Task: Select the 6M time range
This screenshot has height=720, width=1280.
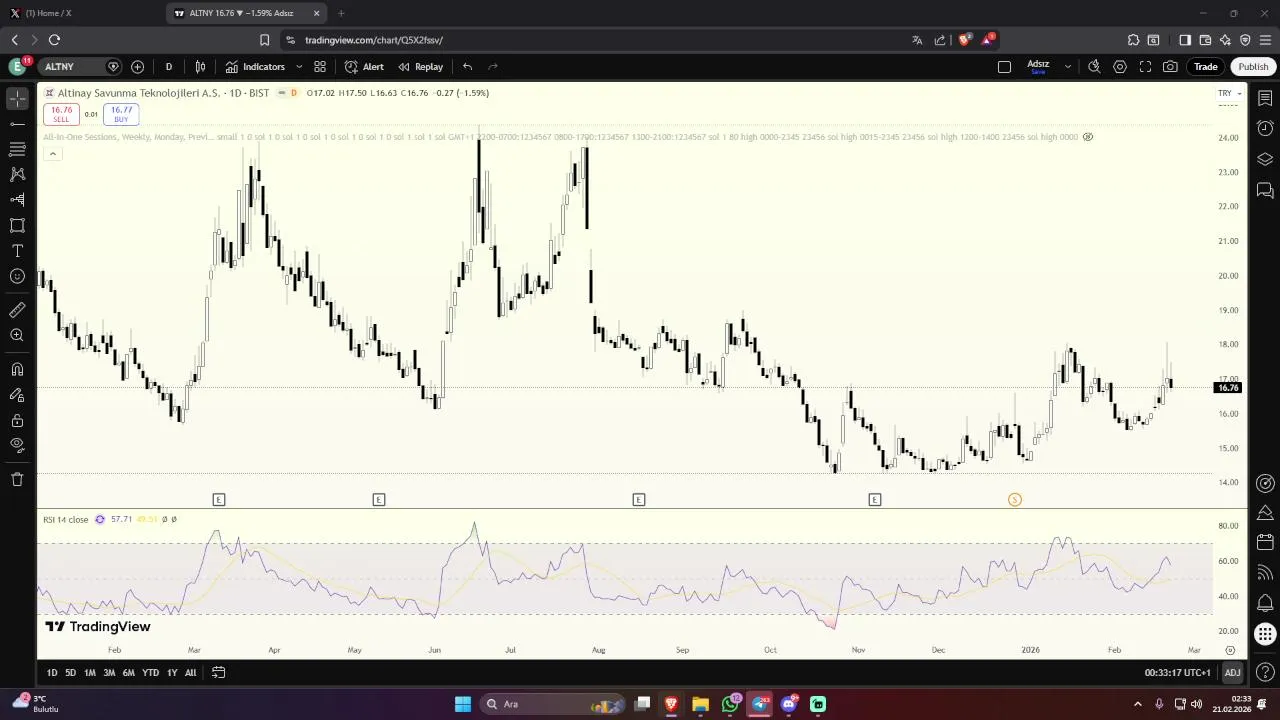Action: (x=128, y=673)
